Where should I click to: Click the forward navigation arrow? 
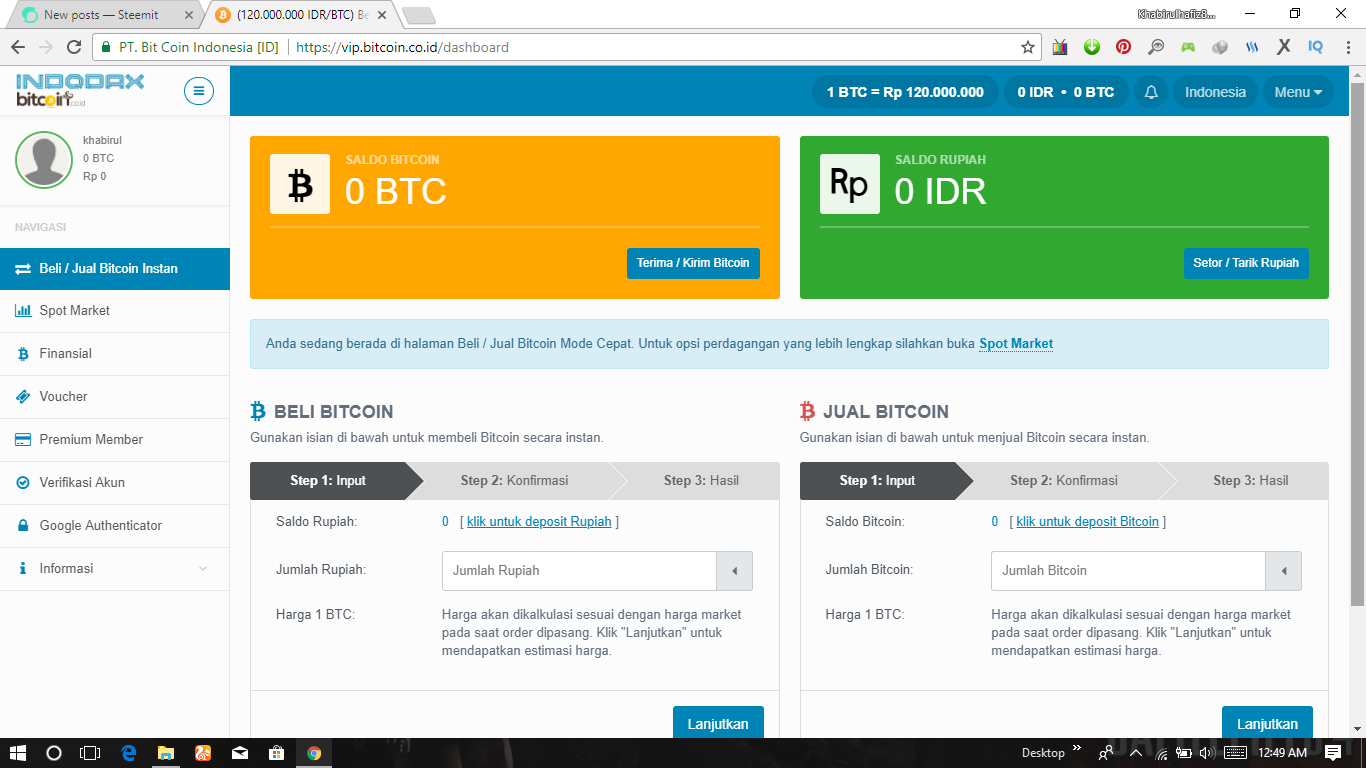point(46,47)
